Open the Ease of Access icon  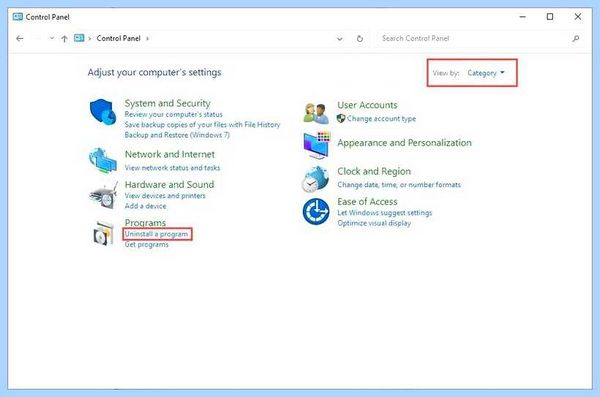pos(316,211)
